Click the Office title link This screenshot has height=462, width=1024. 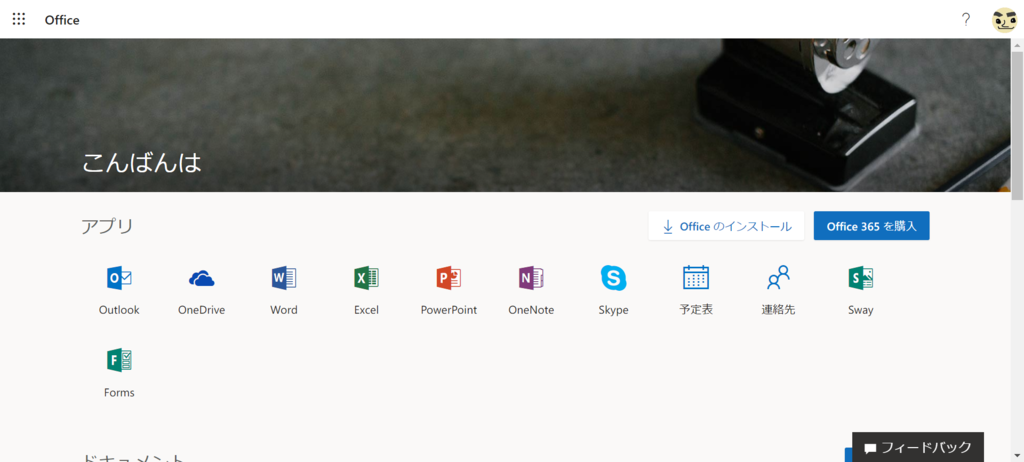[x=62, y=20]
